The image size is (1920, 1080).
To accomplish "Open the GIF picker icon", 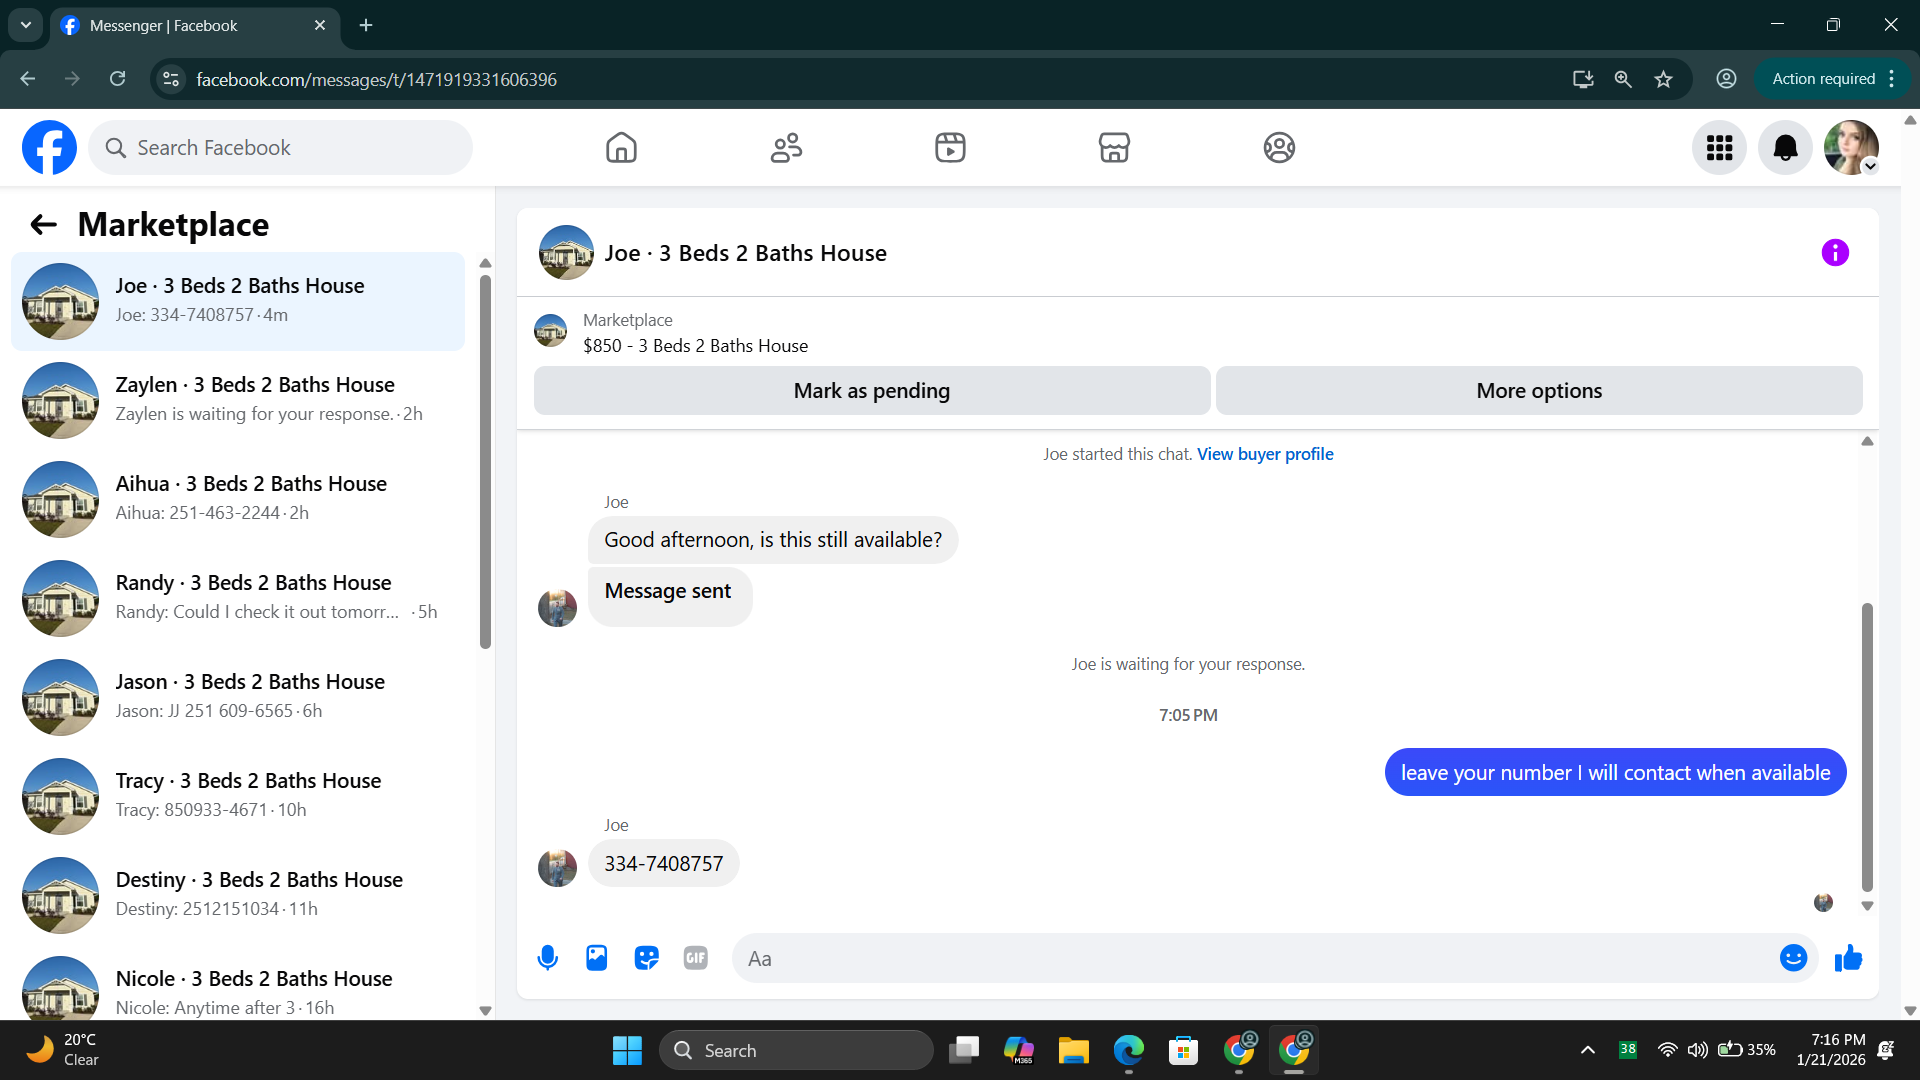I will point(695,958).
